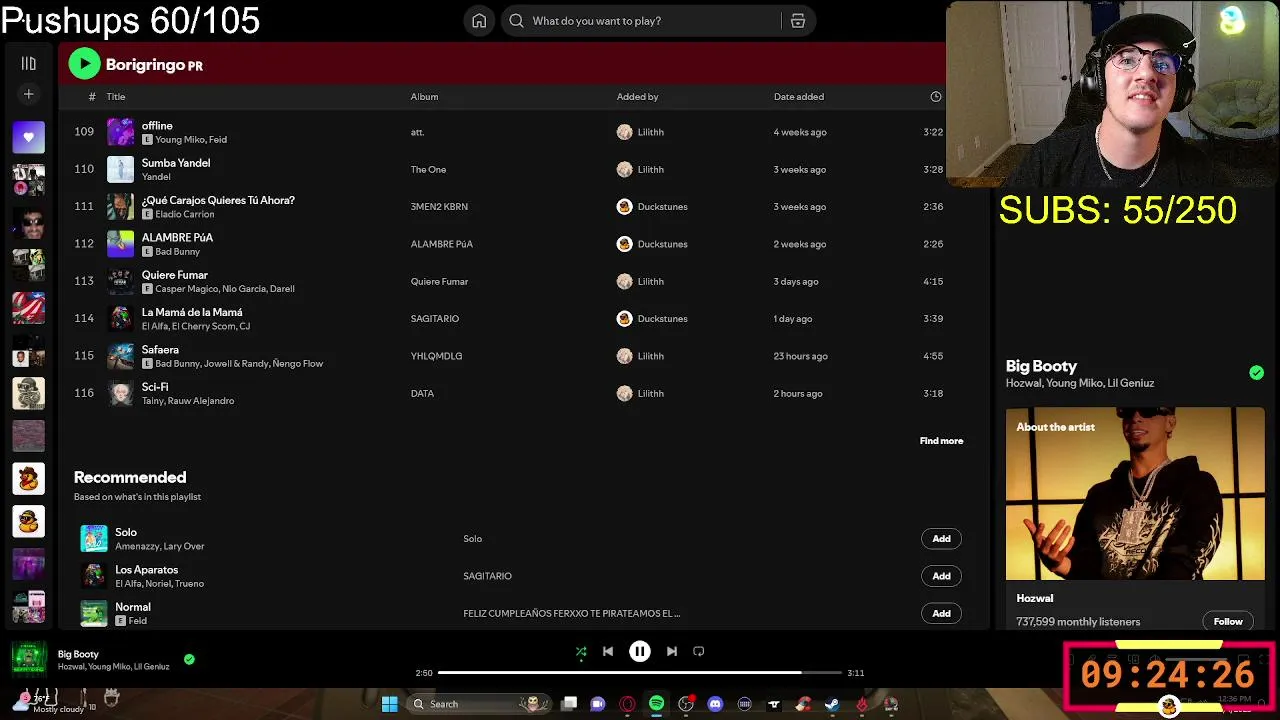The image size is (1280, 720).
Task: Open Task View in the taskbar
Action: pyautogui.click(x=569, y=704)
